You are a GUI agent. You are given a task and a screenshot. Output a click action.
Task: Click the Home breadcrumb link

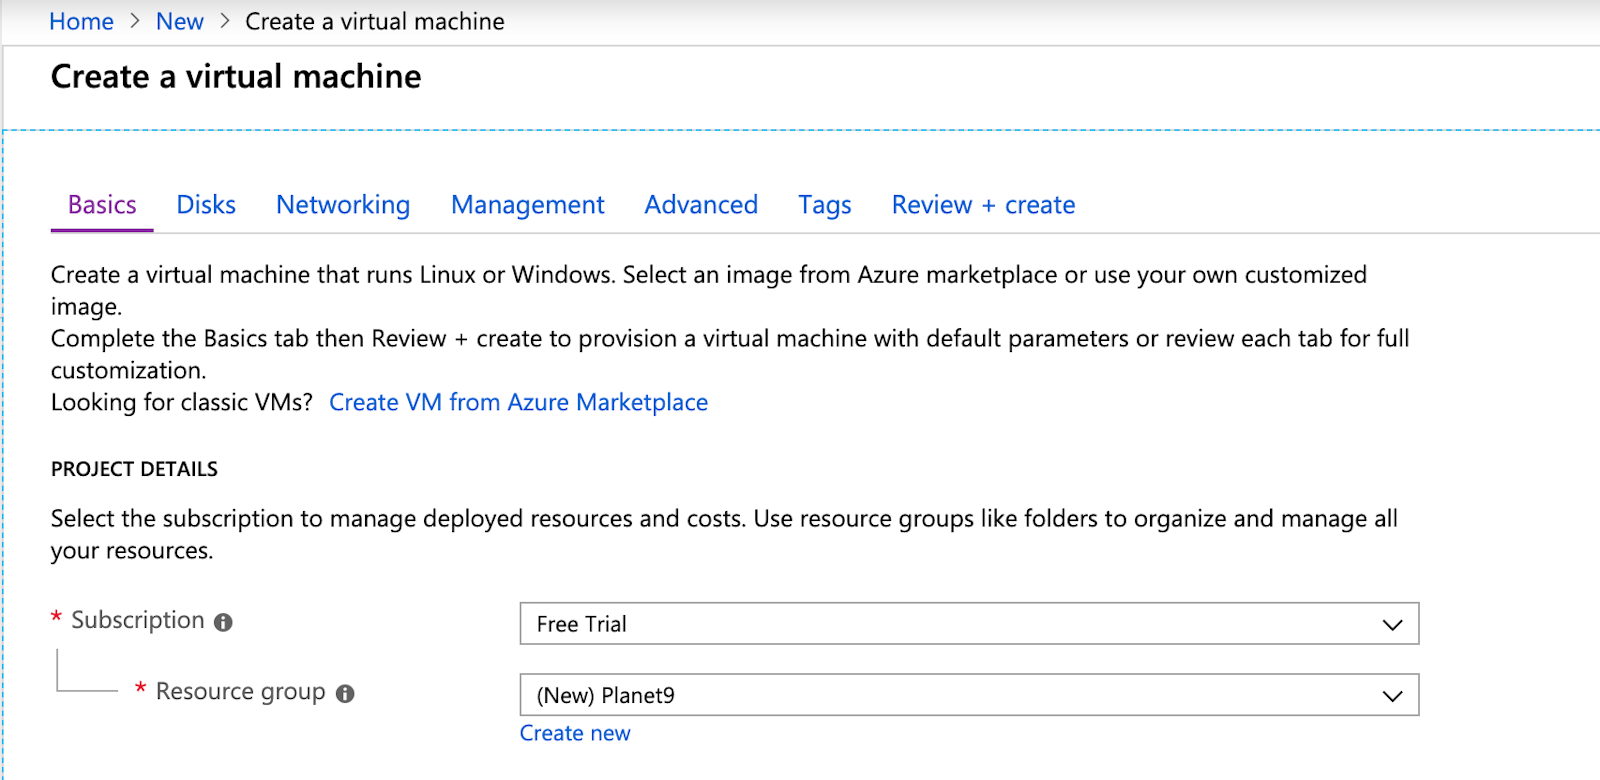pos(81,22)
